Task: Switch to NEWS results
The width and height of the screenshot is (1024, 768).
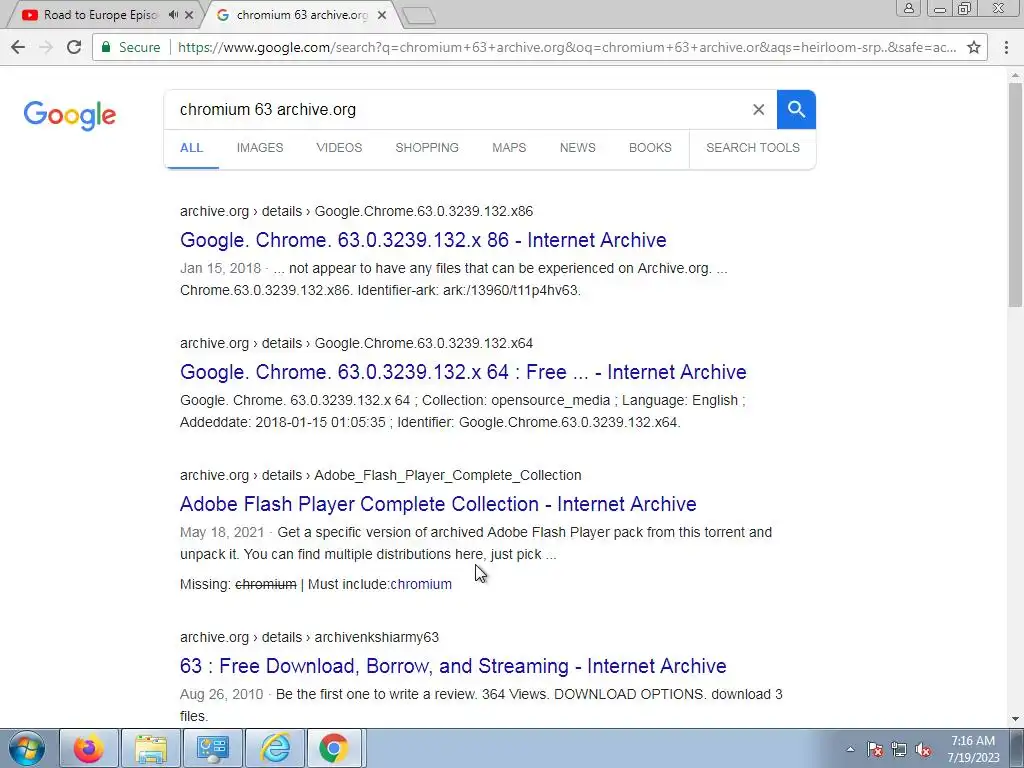Action: 578,148
